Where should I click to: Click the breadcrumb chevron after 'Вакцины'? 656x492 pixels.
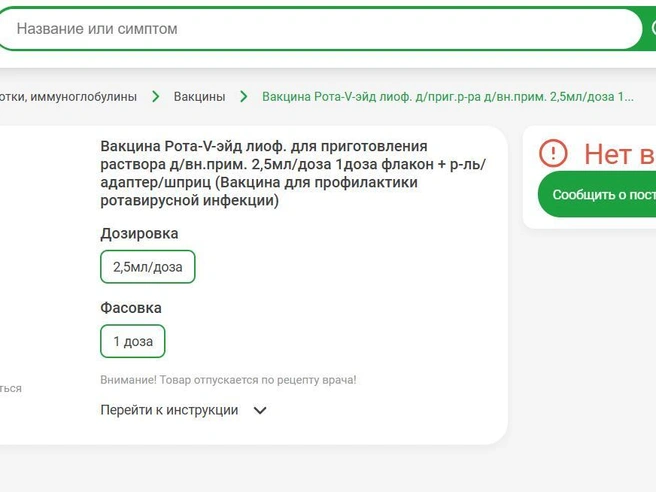[243, 97]
